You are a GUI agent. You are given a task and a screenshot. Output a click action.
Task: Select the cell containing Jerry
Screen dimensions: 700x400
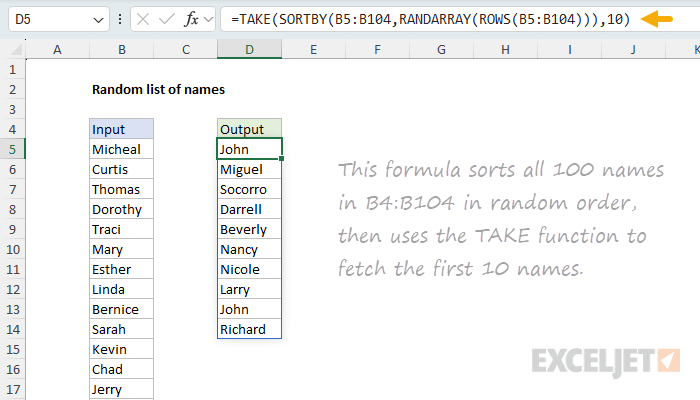coord(121,389)
